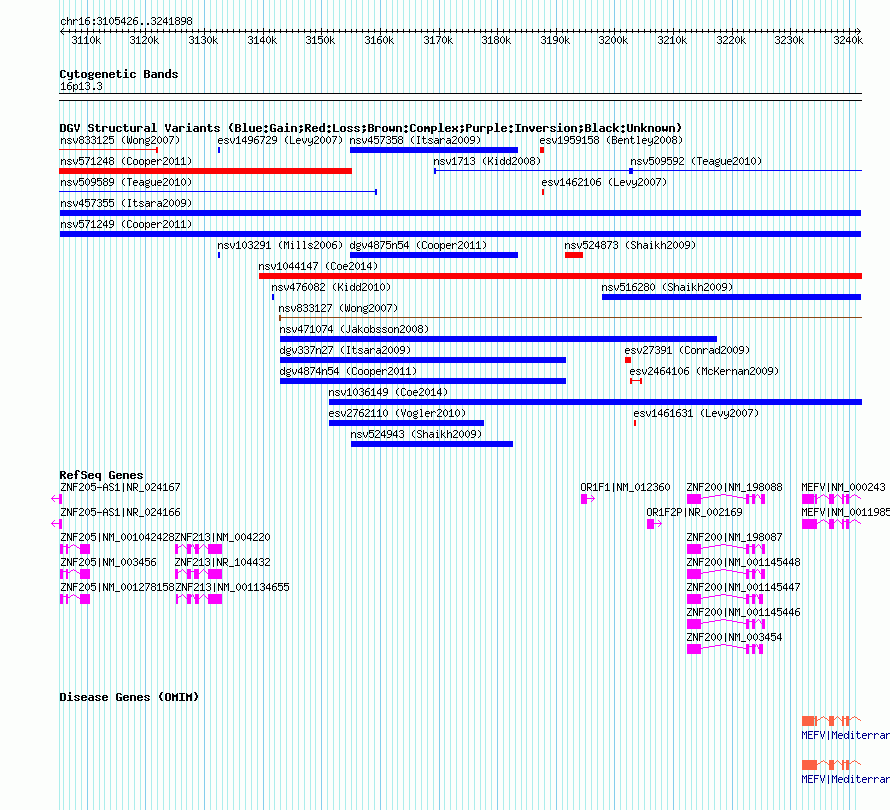Select ZNF200 NM_198087 gene glyph

pos(726,549)
